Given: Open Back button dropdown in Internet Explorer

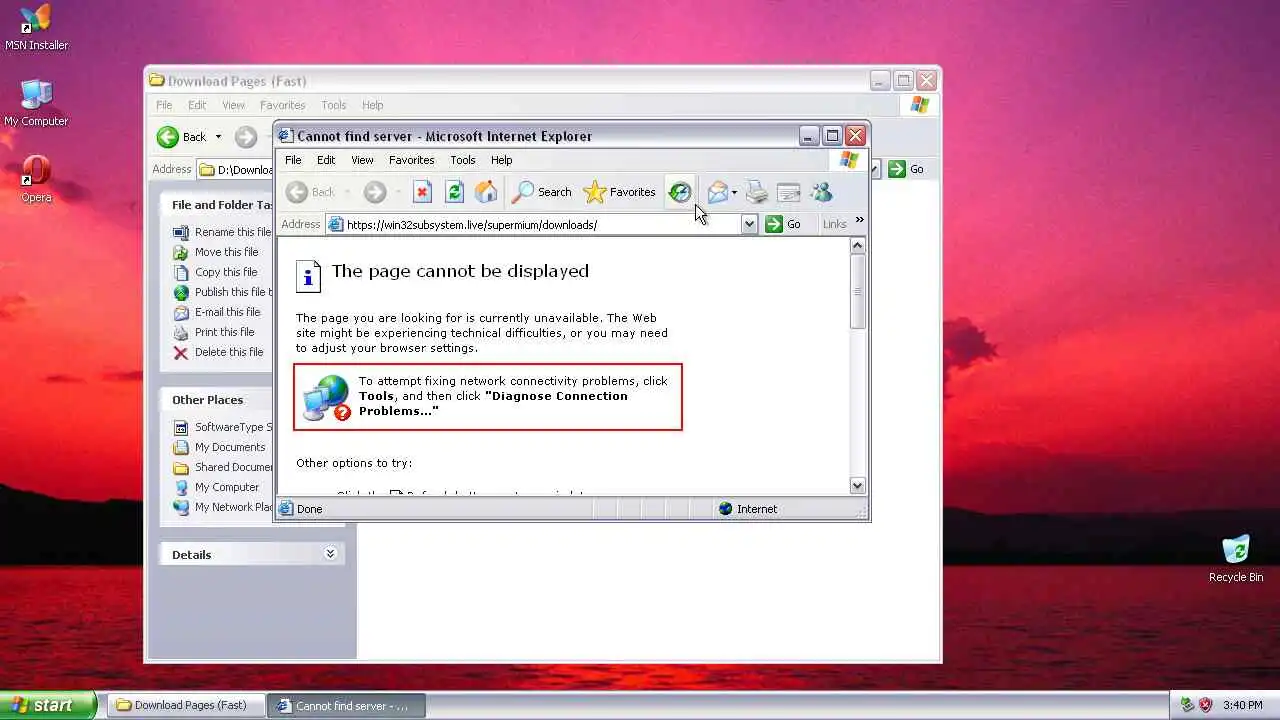Looking at the screenshot, I should [x=347, y=192].
